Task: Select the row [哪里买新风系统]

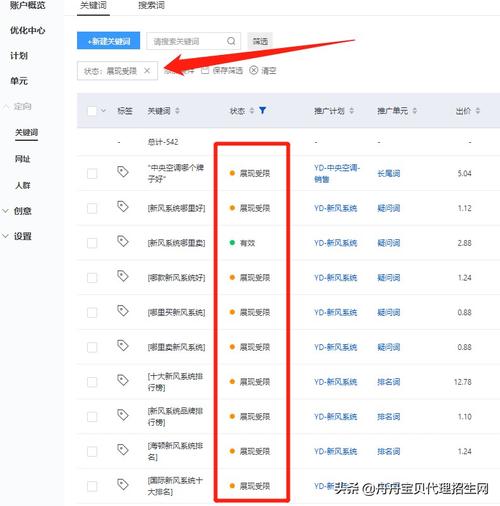Action: (92, 312)
